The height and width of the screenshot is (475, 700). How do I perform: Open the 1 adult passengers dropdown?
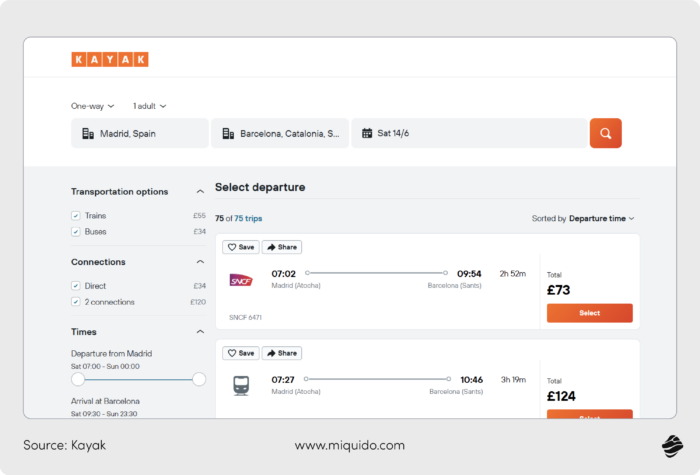(x=150, y=106)
